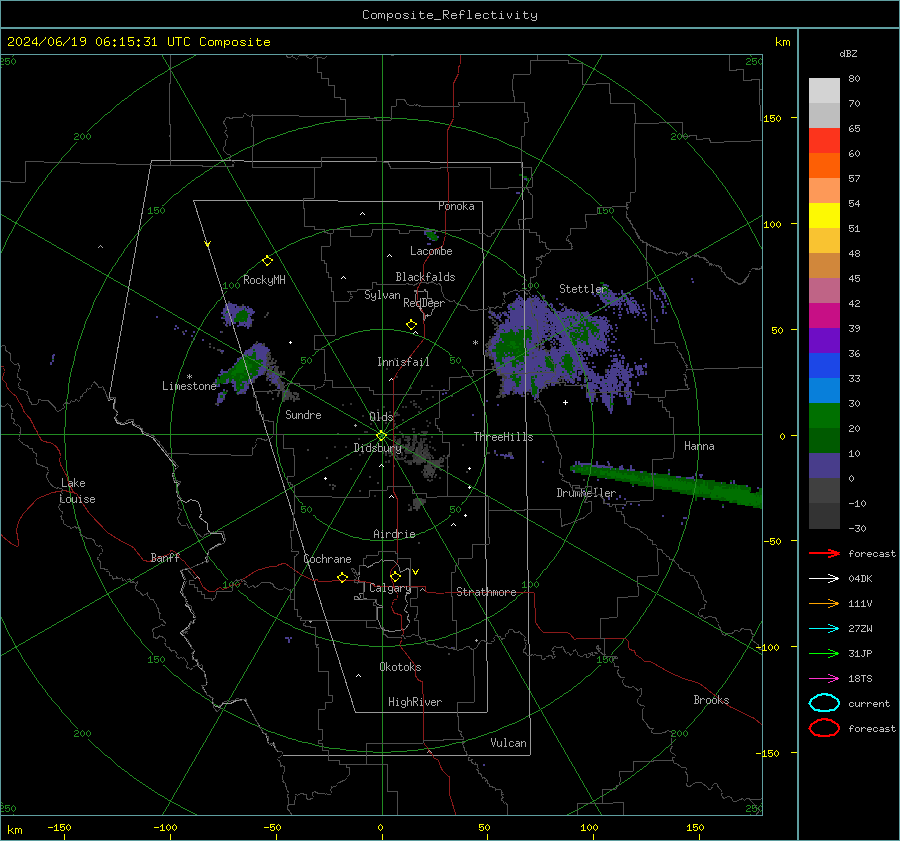
Task: Click the Limestone label
Action: coord(189,386)
